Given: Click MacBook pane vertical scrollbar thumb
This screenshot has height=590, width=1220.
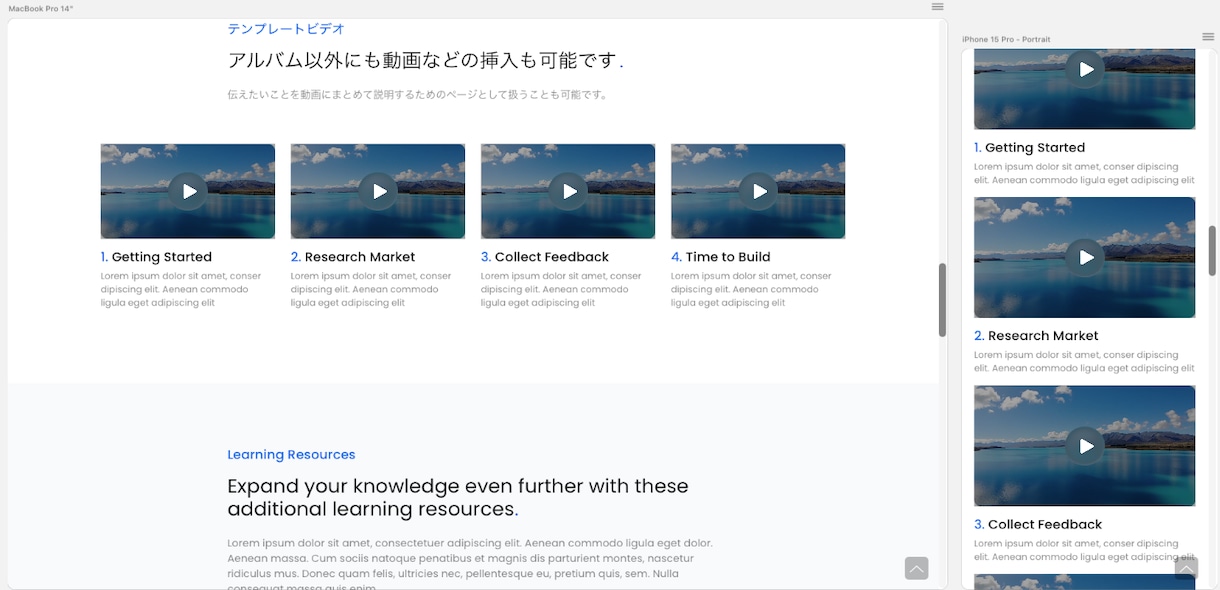Looking at the screenshot, I should [x=942, y=300].
